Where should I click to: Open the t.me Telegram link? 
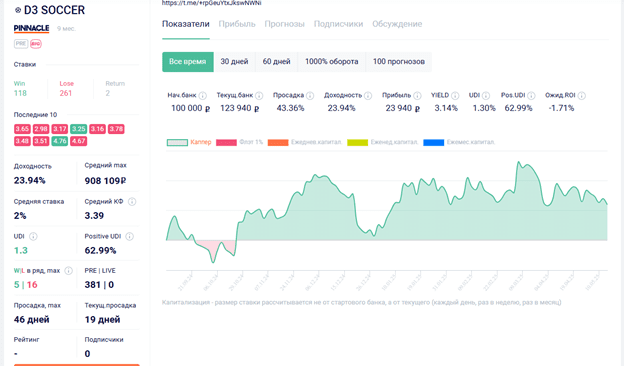click(211, 3)
